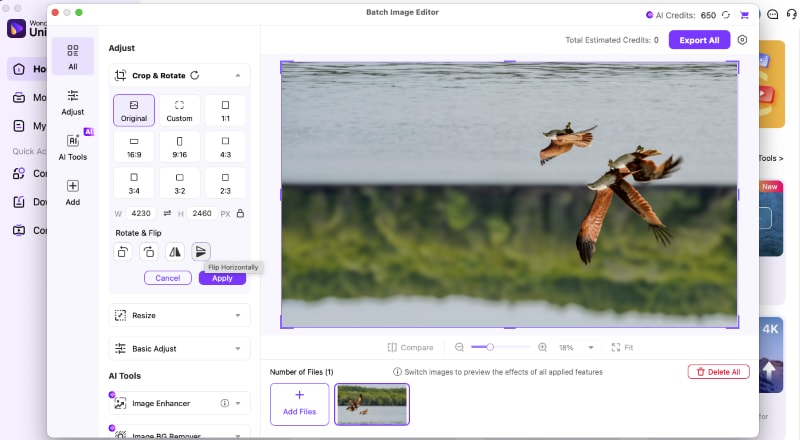Collapse the Crop & Rotate panel
The height and width of the screenshot is (440, 800).
pos(238,76)
